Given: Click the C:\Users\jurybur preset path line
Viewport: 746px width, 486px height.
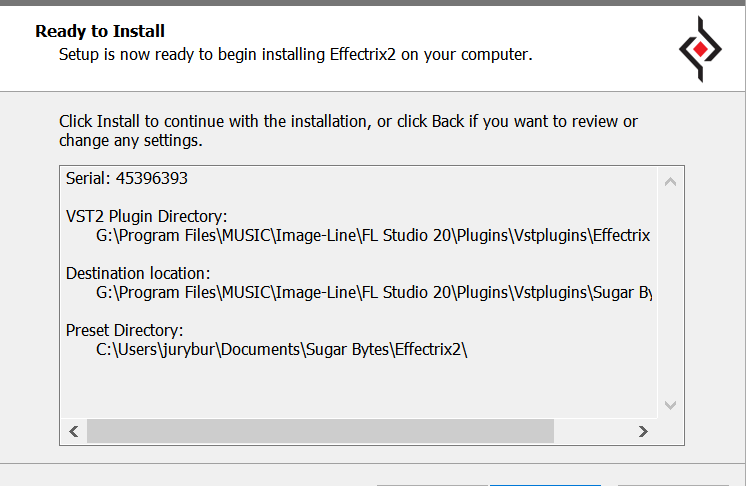Looking at the screenshot, I should [x=282, y=350].
